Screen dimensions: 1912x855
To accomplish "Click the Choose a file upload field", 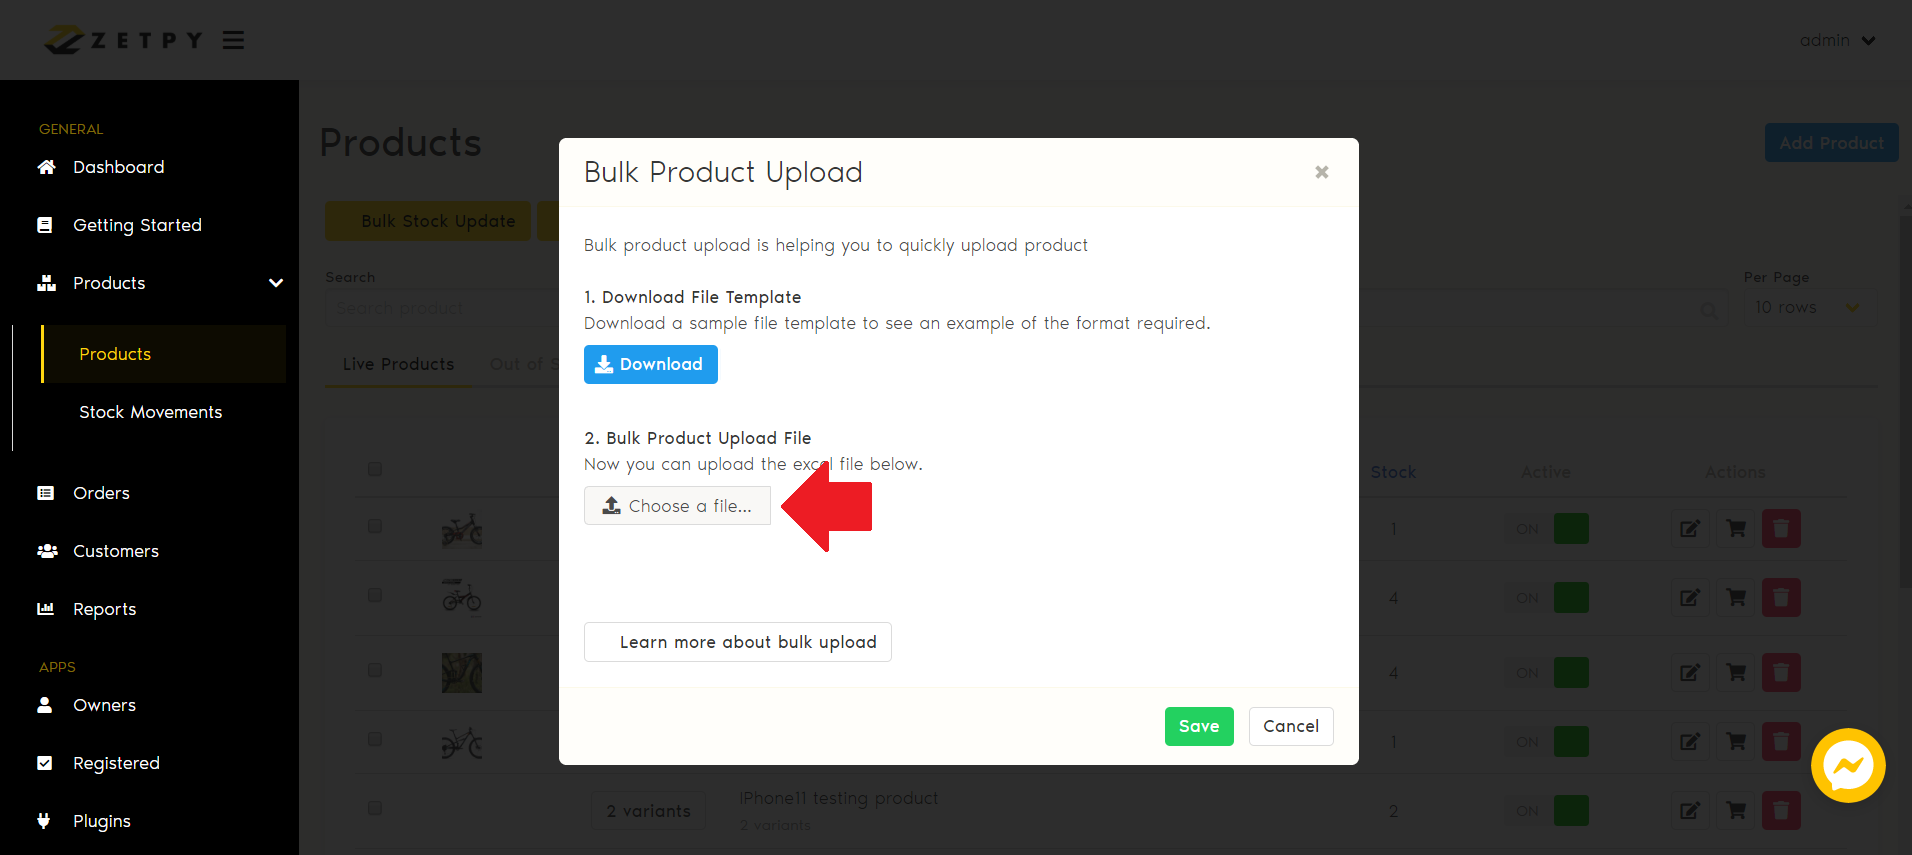I will click(x=677, y=506).
